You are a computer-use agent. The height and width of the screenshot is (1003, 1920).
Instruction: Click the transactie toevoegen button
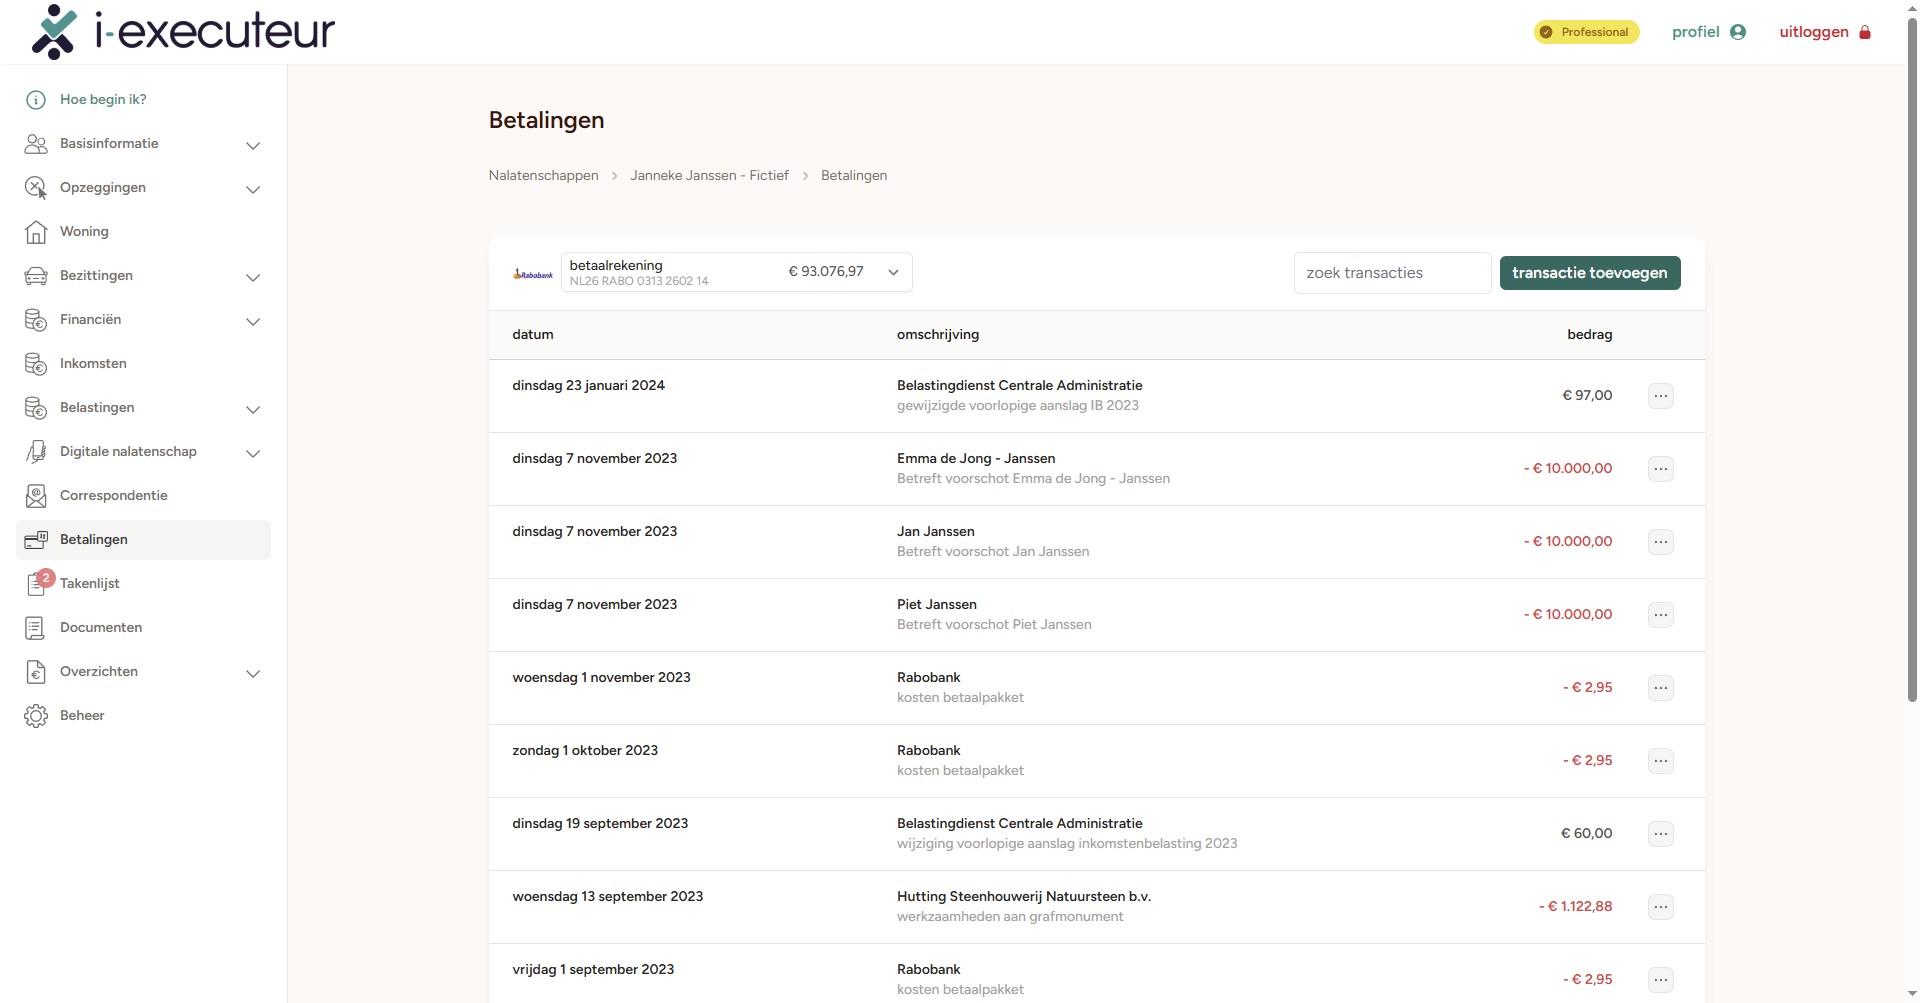(x=1589, y=273)
